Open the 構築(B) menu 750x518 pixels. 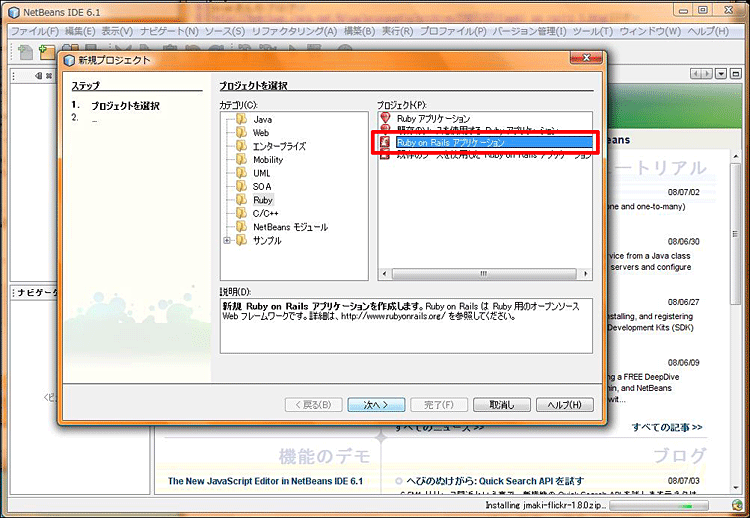pyautogui.click(x=360, y=32)
